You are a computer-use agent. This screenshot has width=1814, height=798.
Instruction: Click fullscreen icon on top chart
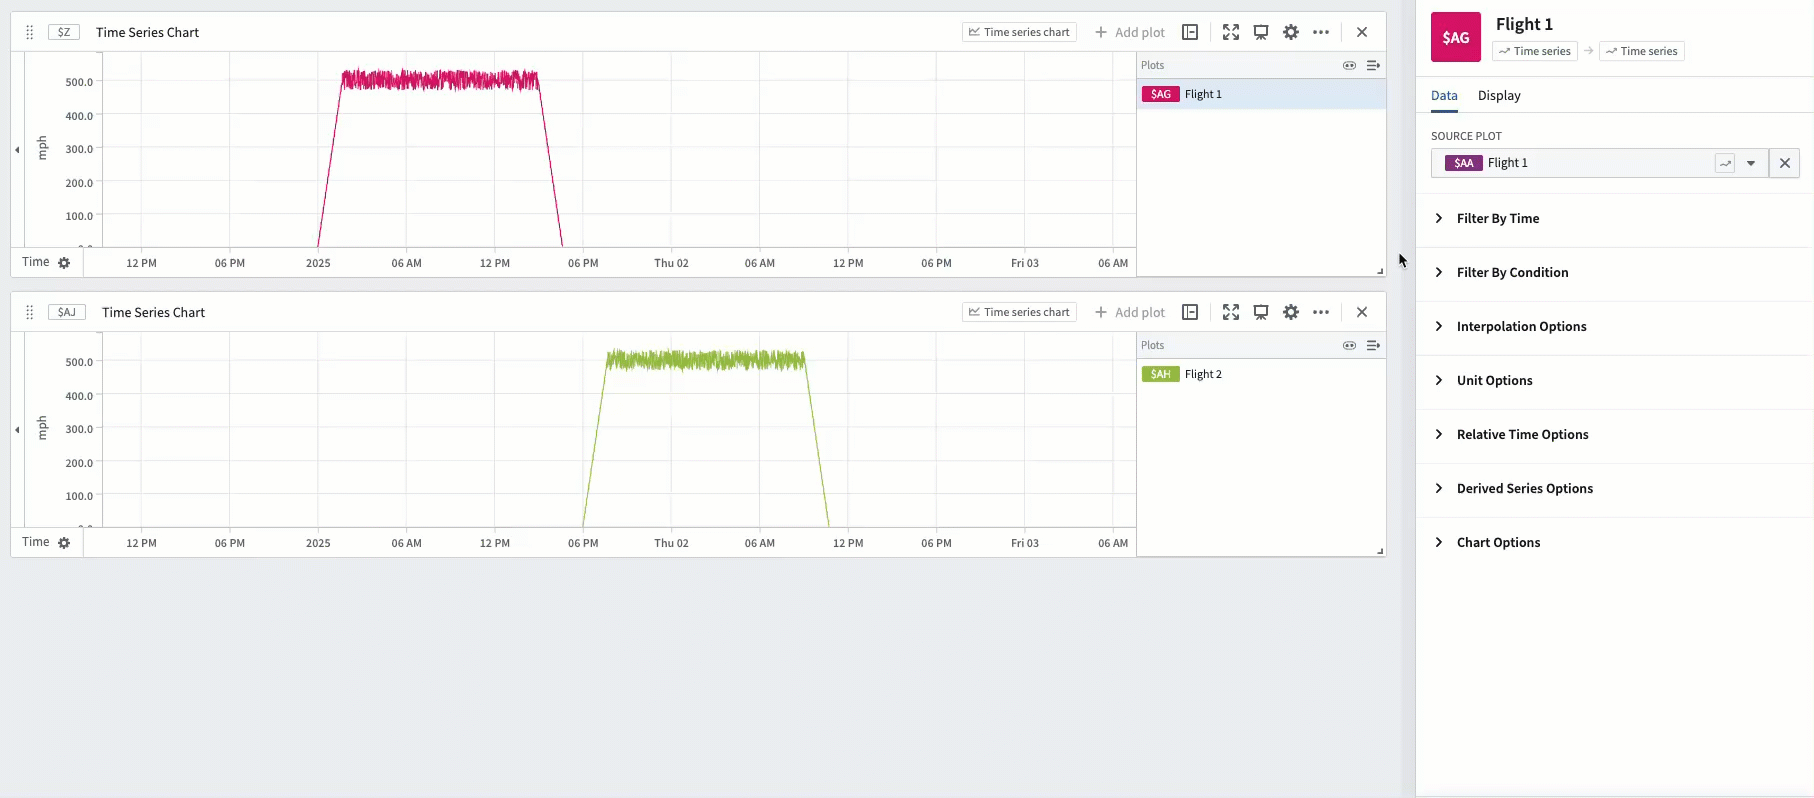[1231, 32]
